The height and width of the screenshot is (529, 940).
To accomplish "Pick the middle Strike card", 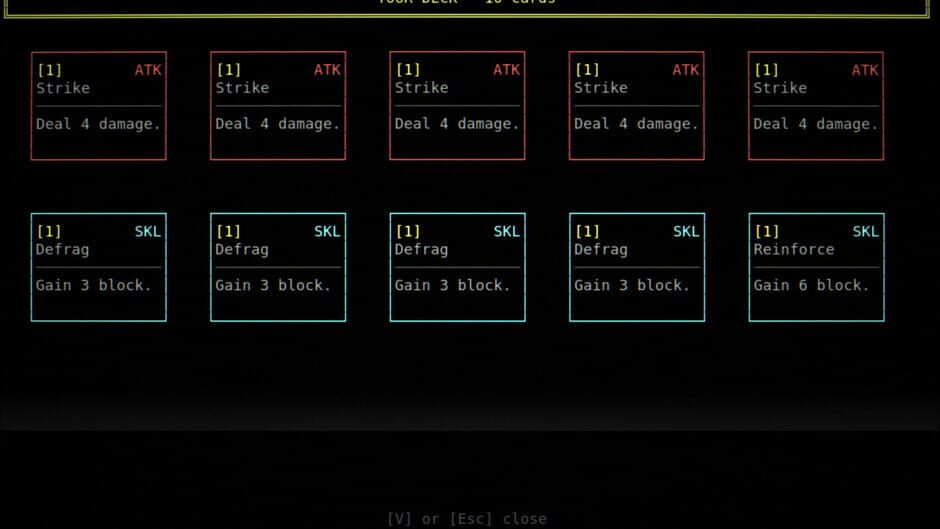I will [x=457, y=106].
